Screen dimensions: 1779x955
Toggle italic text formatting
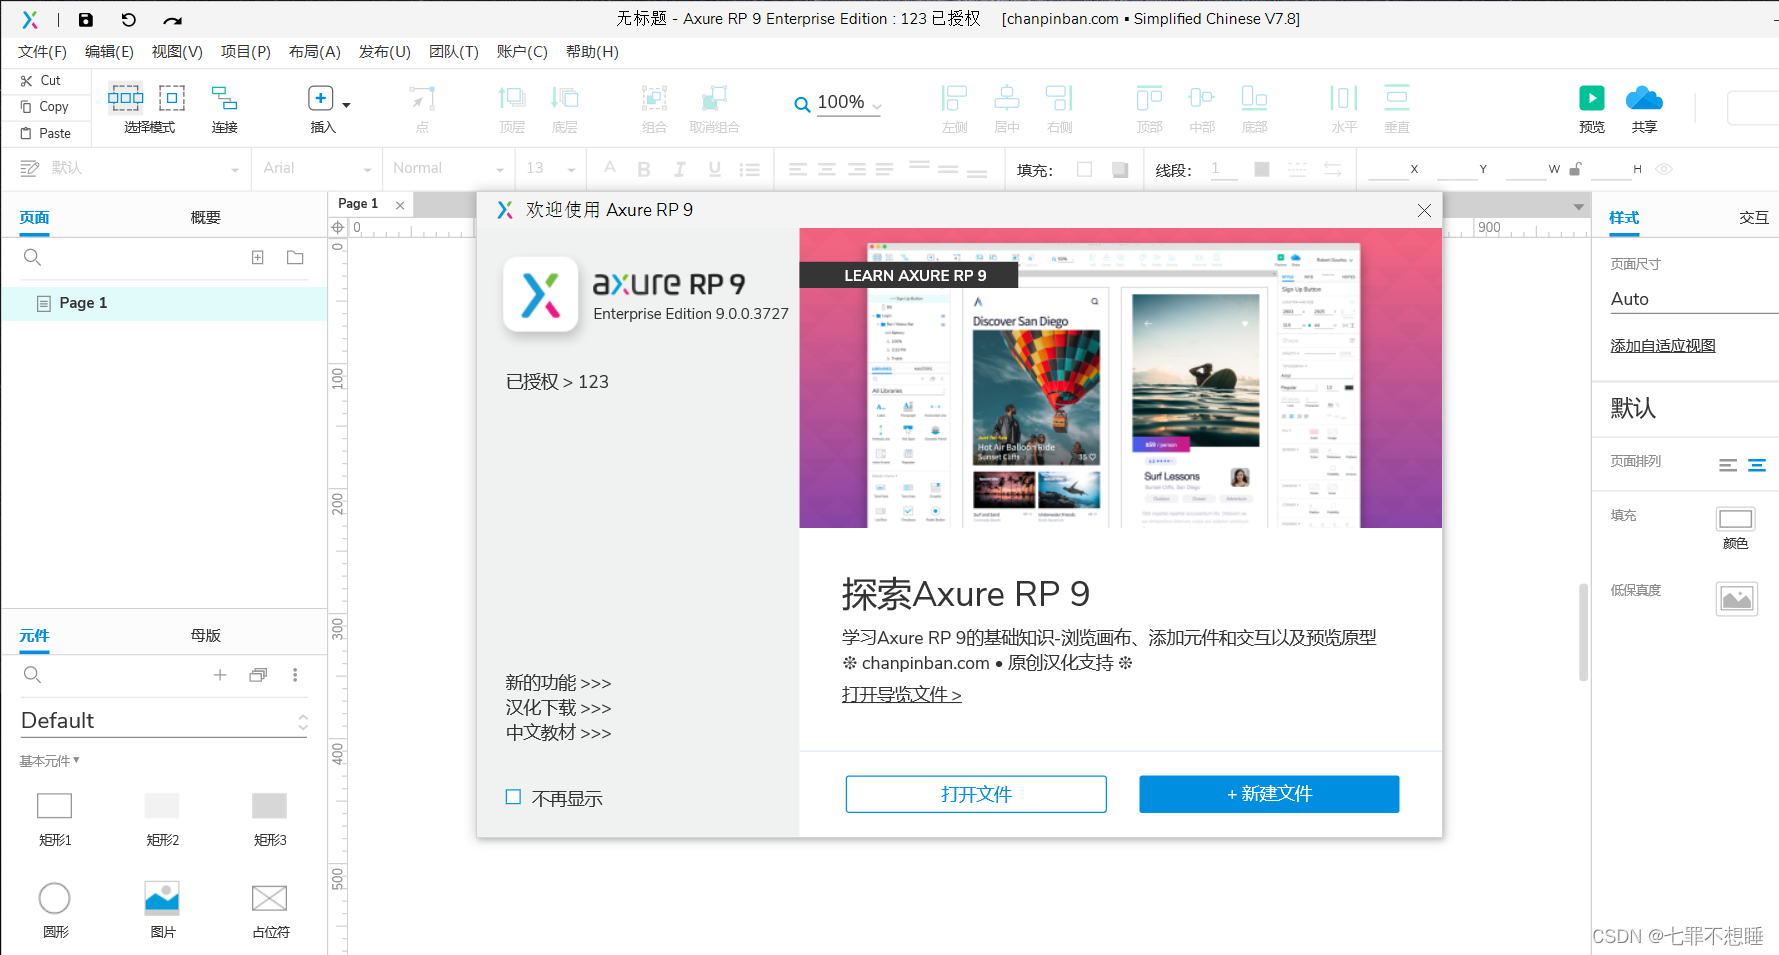[x=680, y=169]
